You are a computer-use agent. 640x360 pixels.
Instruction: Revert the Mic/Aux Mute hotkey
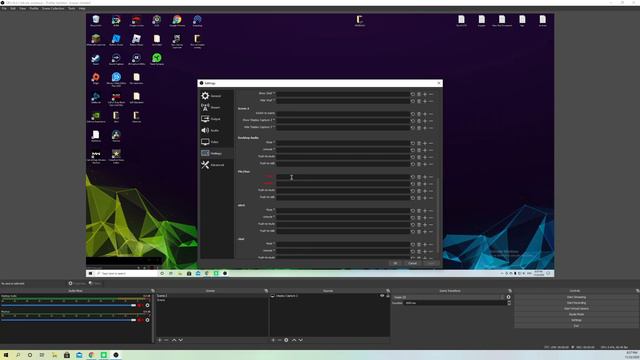tap(413, 177)
